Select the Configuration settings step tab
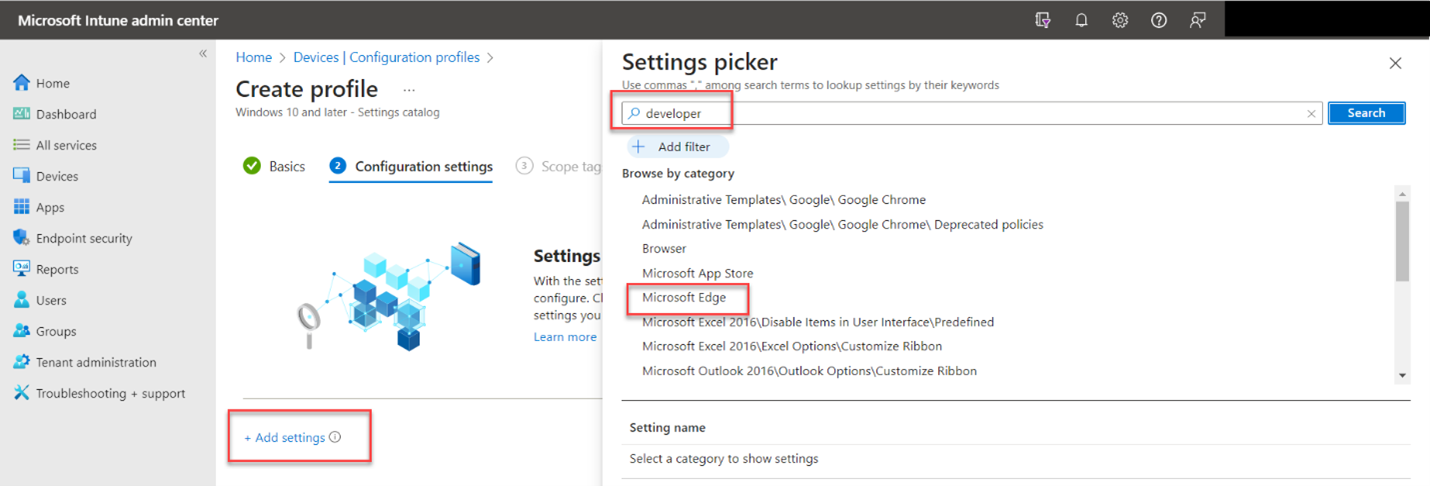This screenshot has height=486, width=1430. (411, 166)
